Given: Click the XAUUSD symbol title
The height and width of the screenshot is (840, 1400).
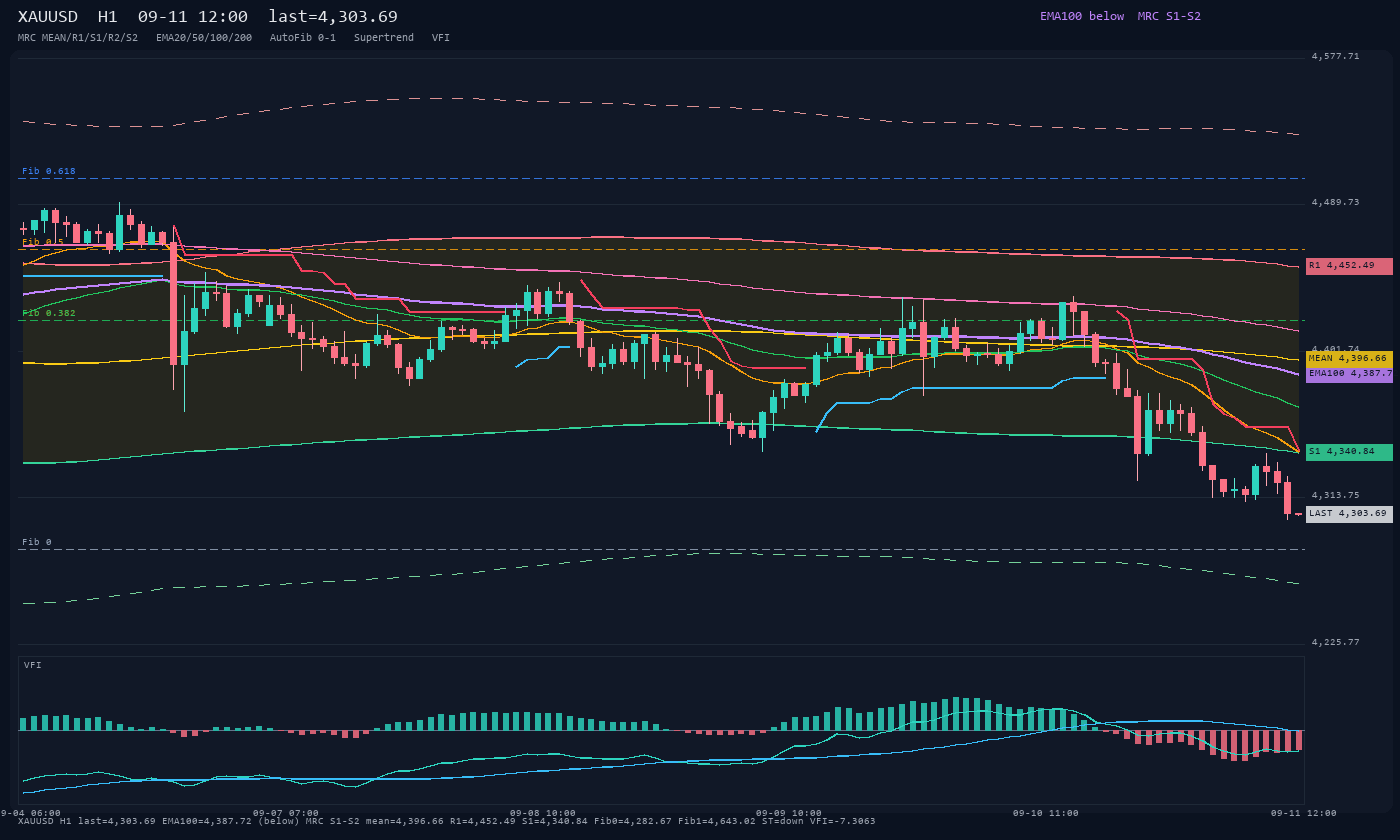Looking at the screenshot, I should (x=48, y=17).
